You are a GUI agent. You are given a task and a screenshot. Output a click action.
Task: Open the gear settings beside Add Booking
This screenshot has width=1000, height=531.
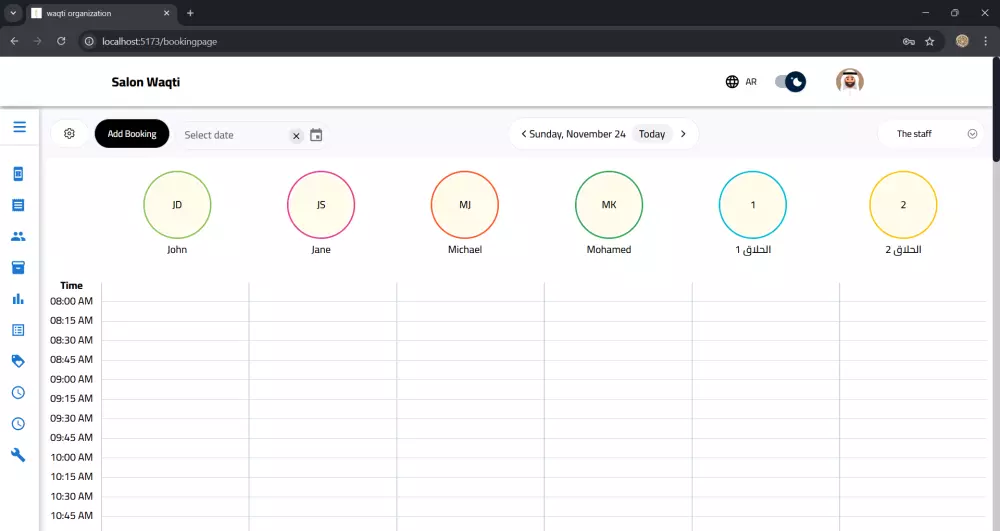tap(69, 133)
